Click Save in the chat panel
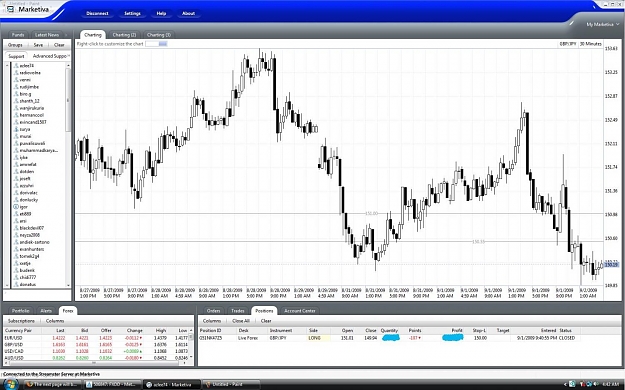The image size is (625, 390). [x=38, y=45]
